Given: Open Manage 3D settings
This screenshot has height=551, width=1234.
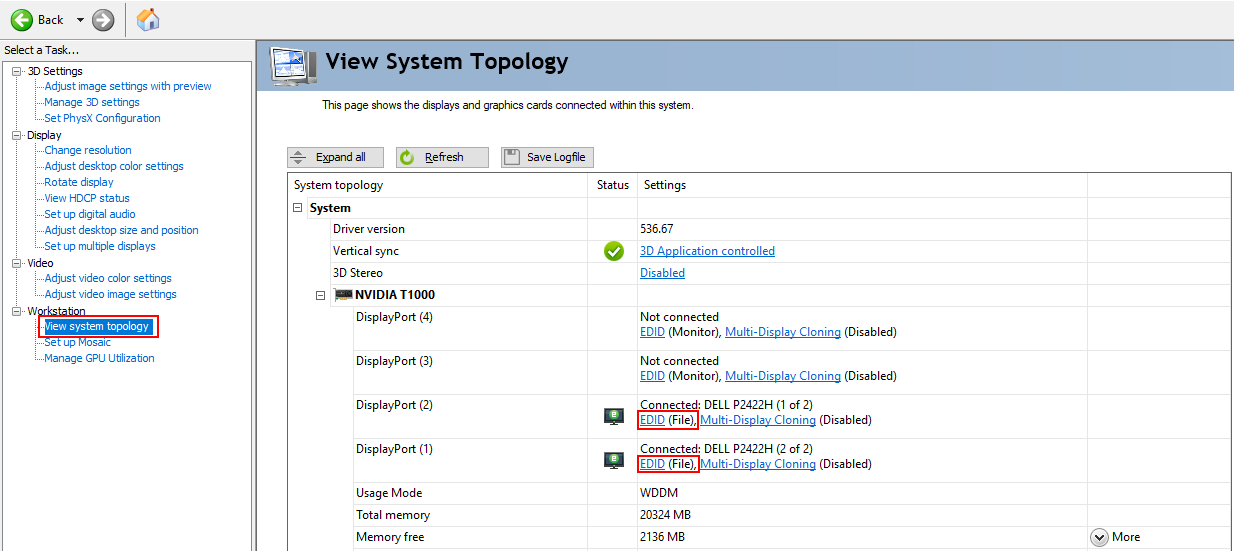Looking at the screenshot, I should tap(92, 102).
